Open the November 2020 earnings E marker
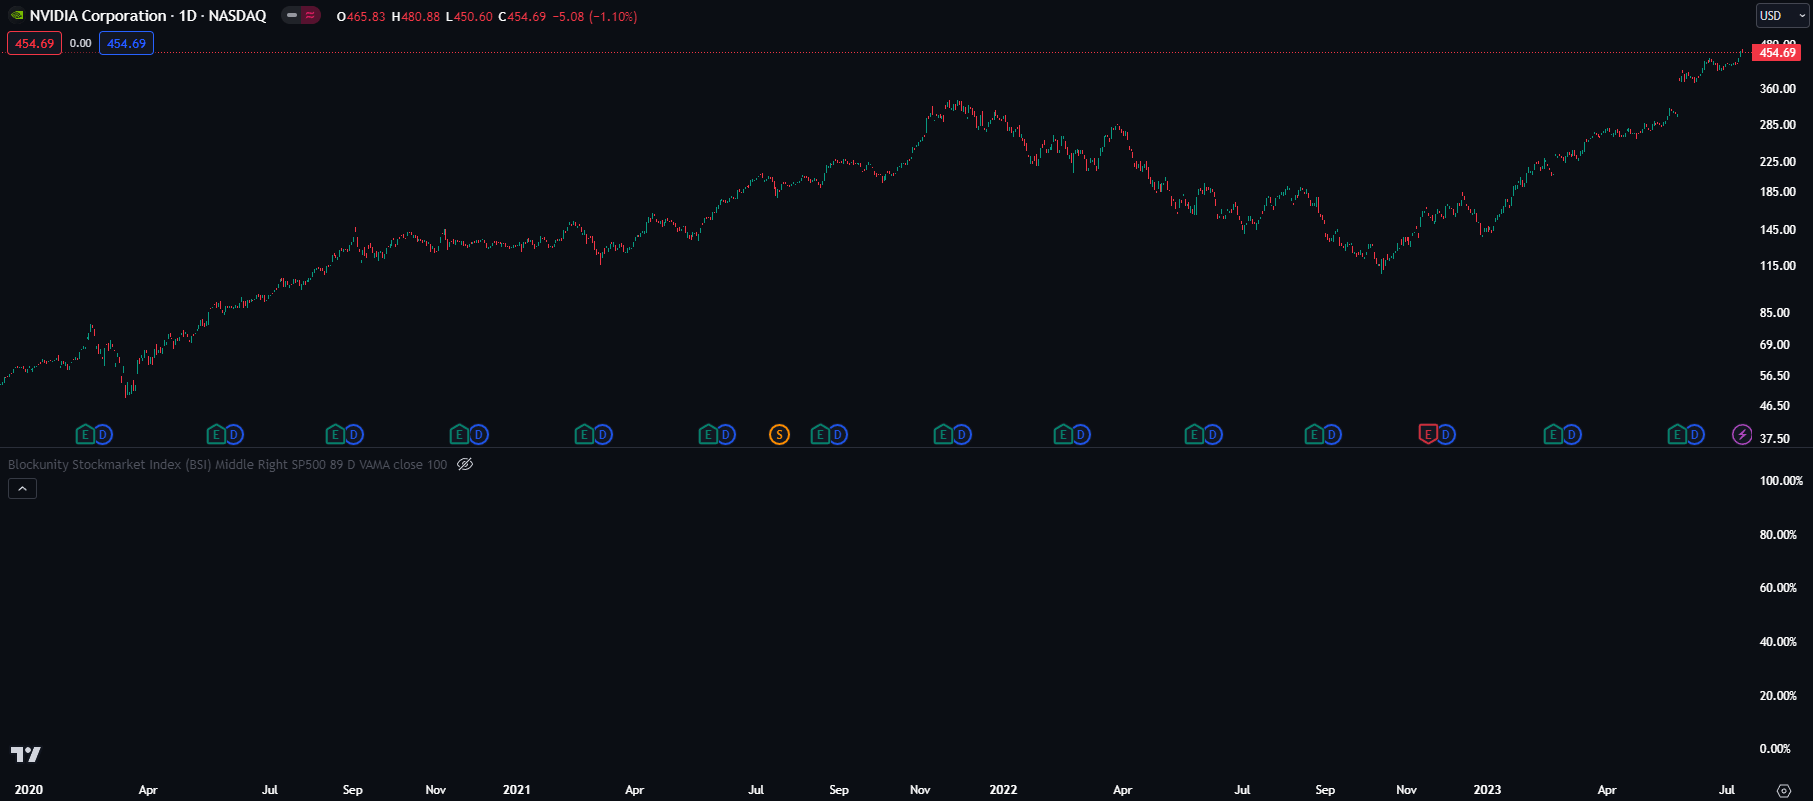Viewport: 1813px width, 801px height. [x=460, y=435]
